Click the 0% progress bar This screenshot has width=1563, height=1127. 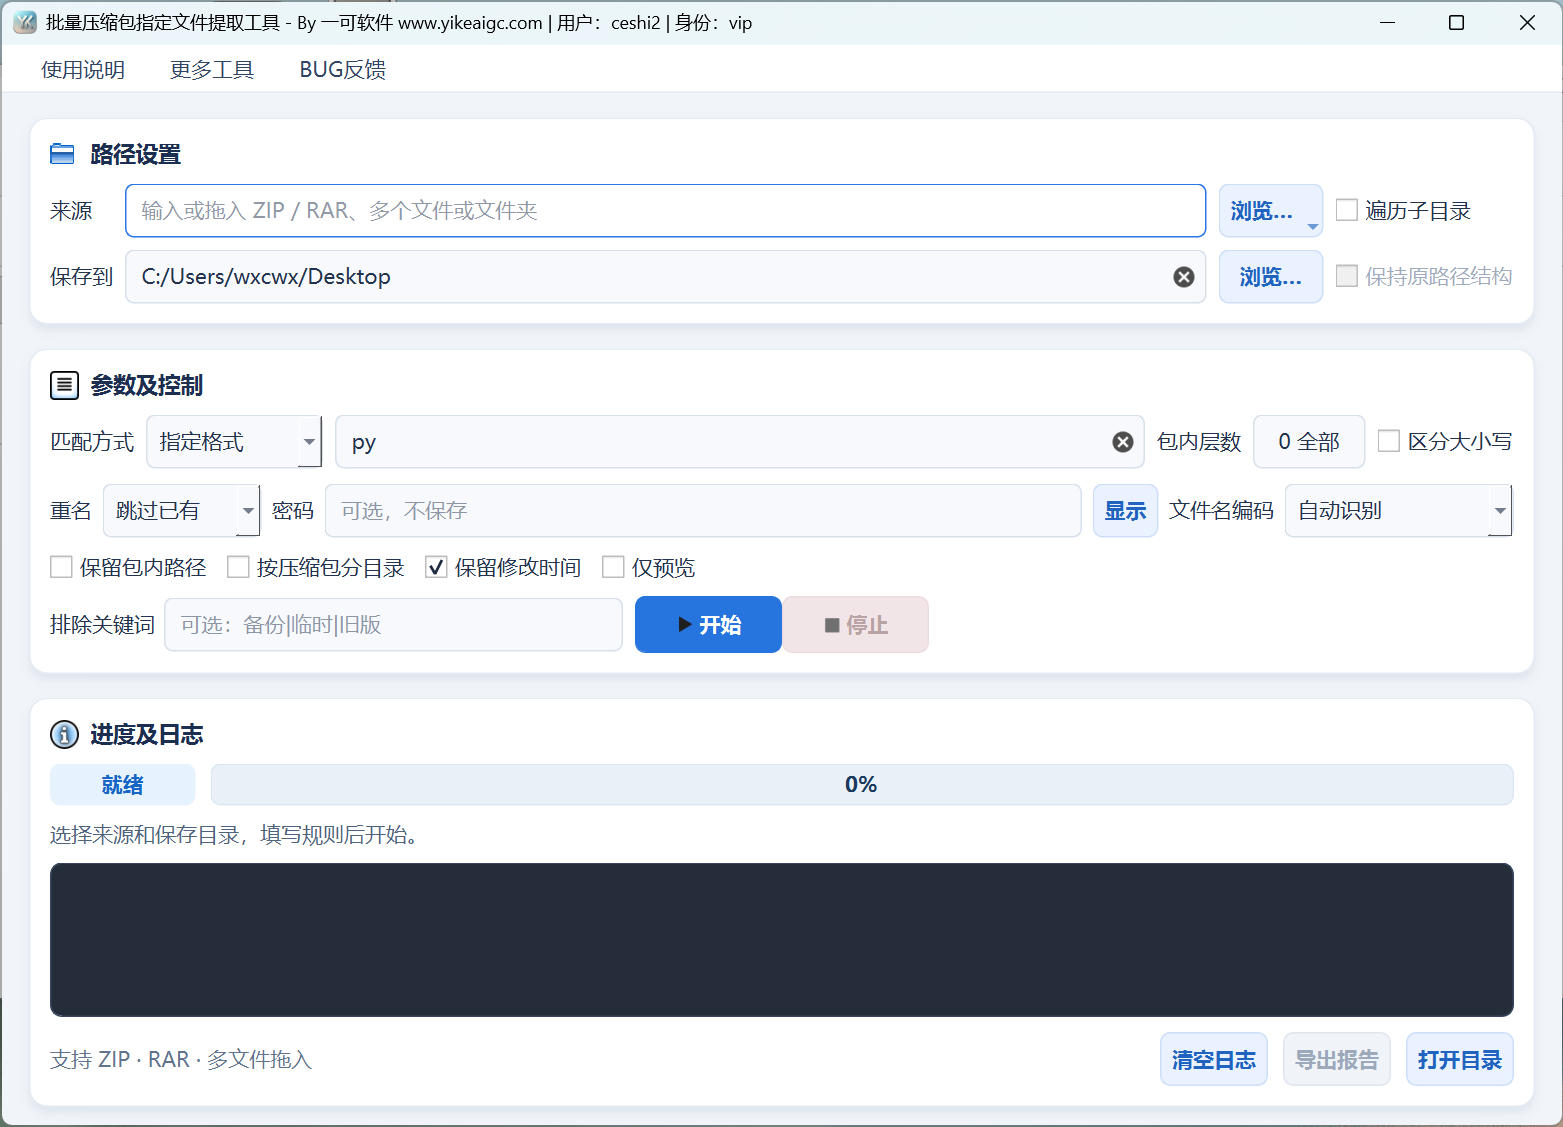click(862, 785)
